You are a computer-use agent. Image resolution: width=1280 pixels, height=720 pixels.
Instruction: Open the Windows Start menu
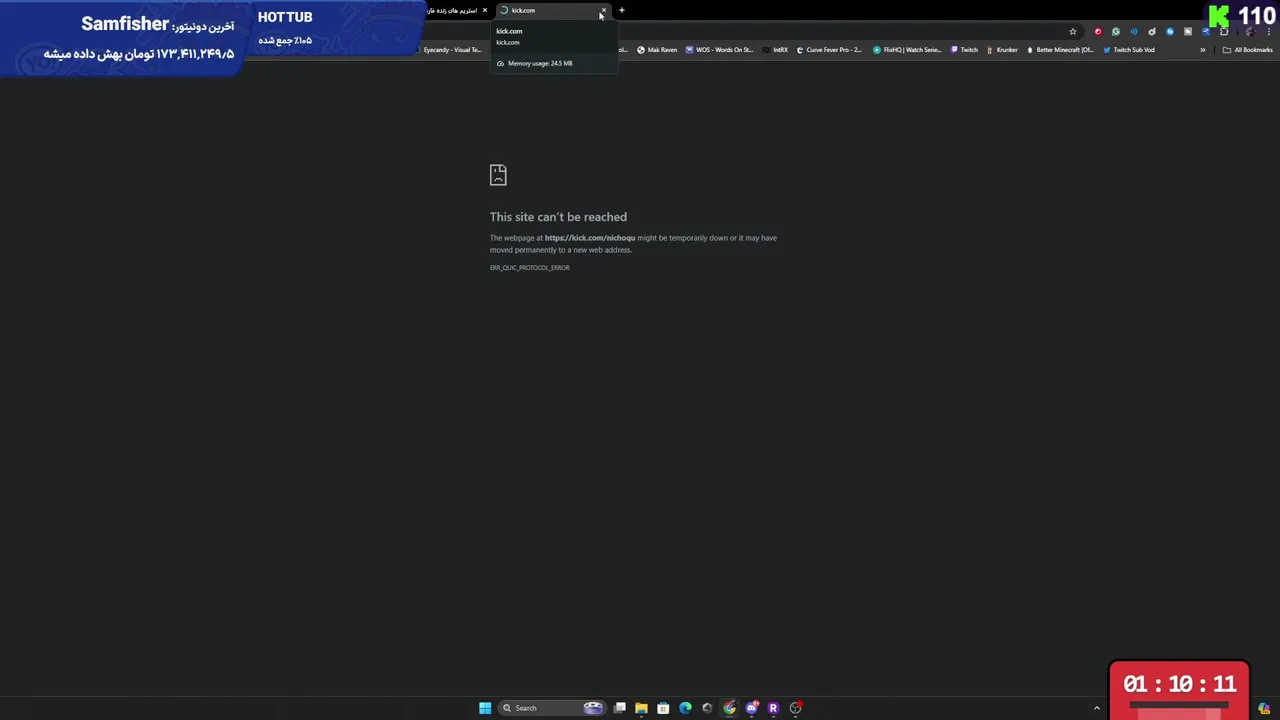point(485,708)
